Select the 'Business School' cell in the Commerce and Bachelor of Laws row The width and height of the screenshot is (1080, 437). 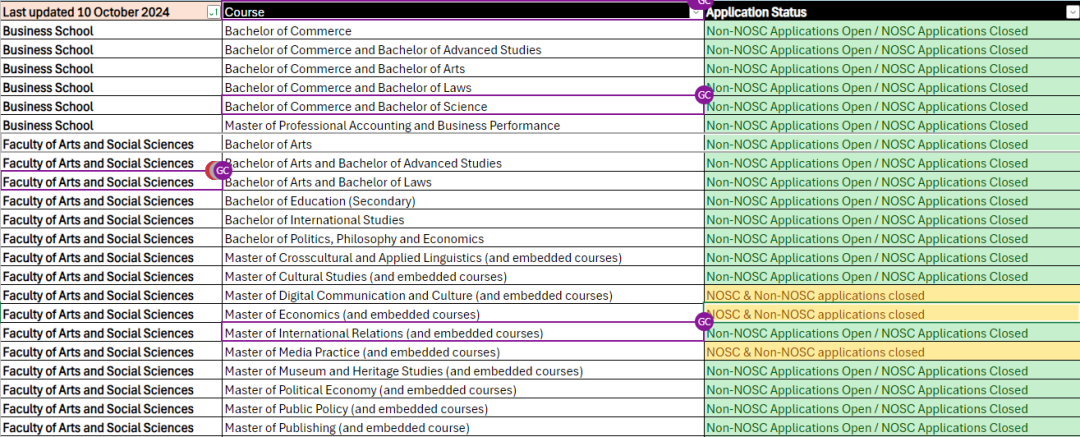coord(111,88)
